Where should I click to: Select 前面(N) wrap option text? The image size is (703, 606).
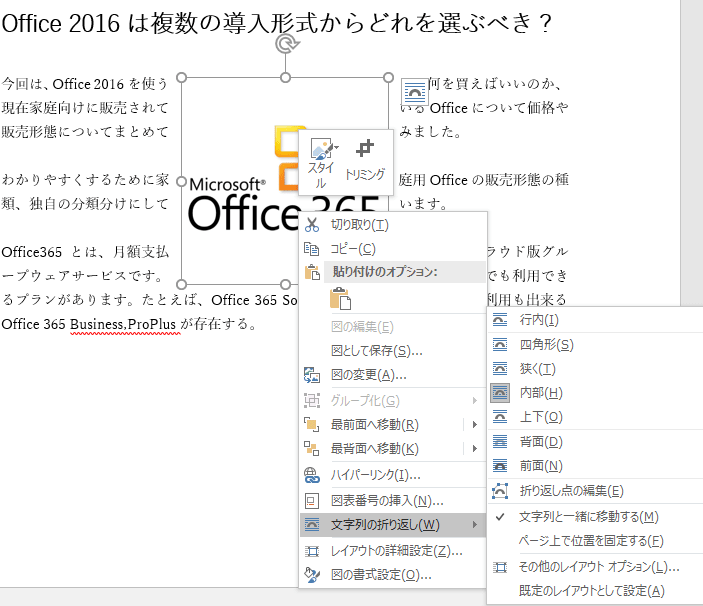pos(541,466)
